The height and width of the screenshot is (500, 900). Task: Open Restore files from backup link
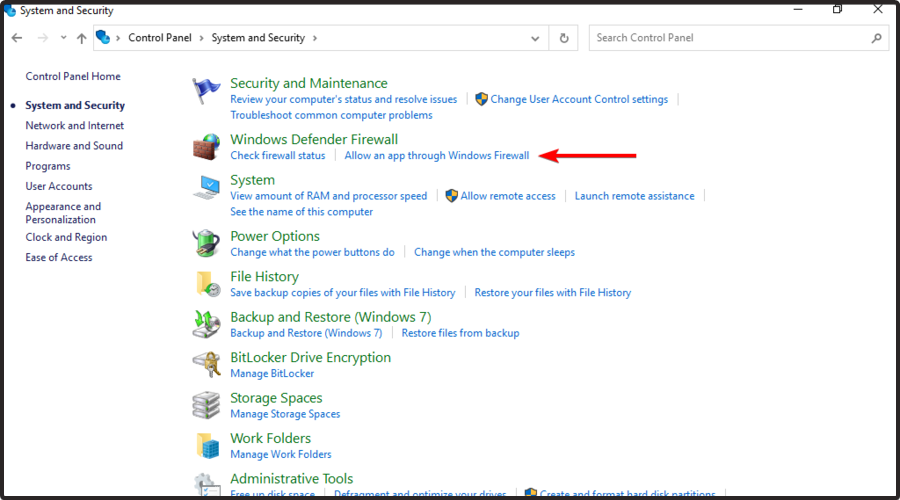[460, 333]
